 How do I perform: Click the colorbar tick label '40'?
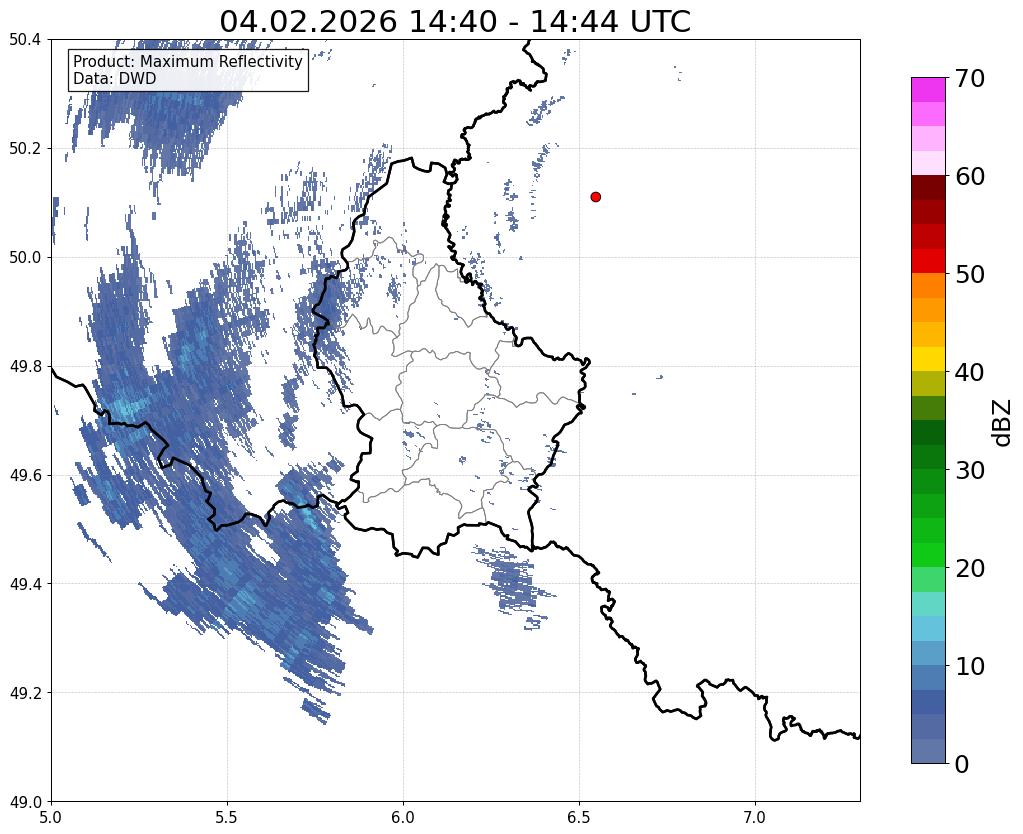click(x=969, y=372)
